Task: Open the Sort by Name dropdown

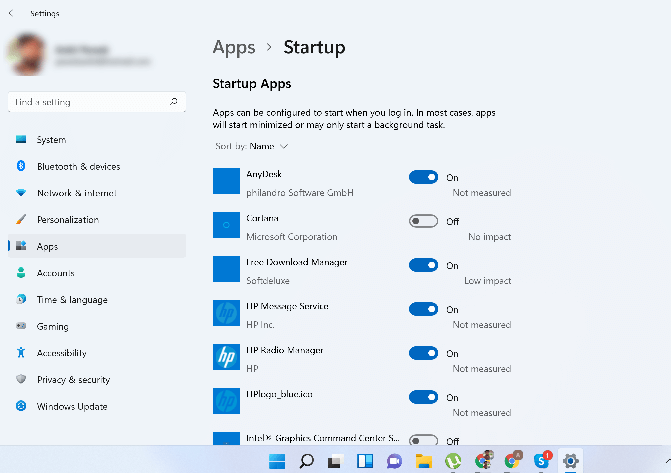Action: [252, 146]
